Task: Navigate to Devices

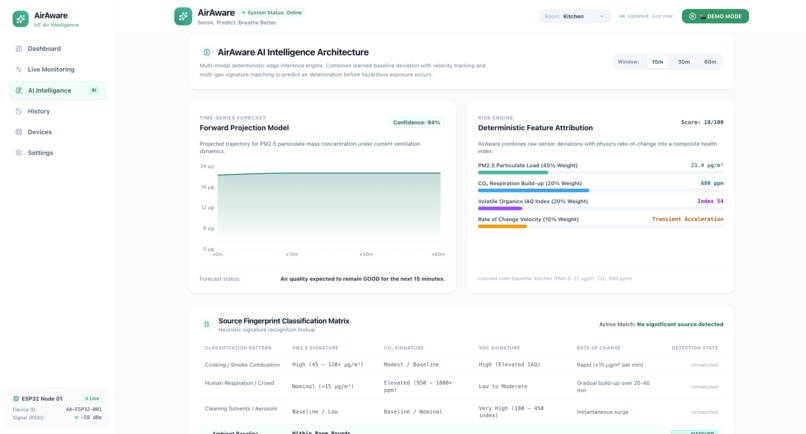Action: click(x=58, y=132)
